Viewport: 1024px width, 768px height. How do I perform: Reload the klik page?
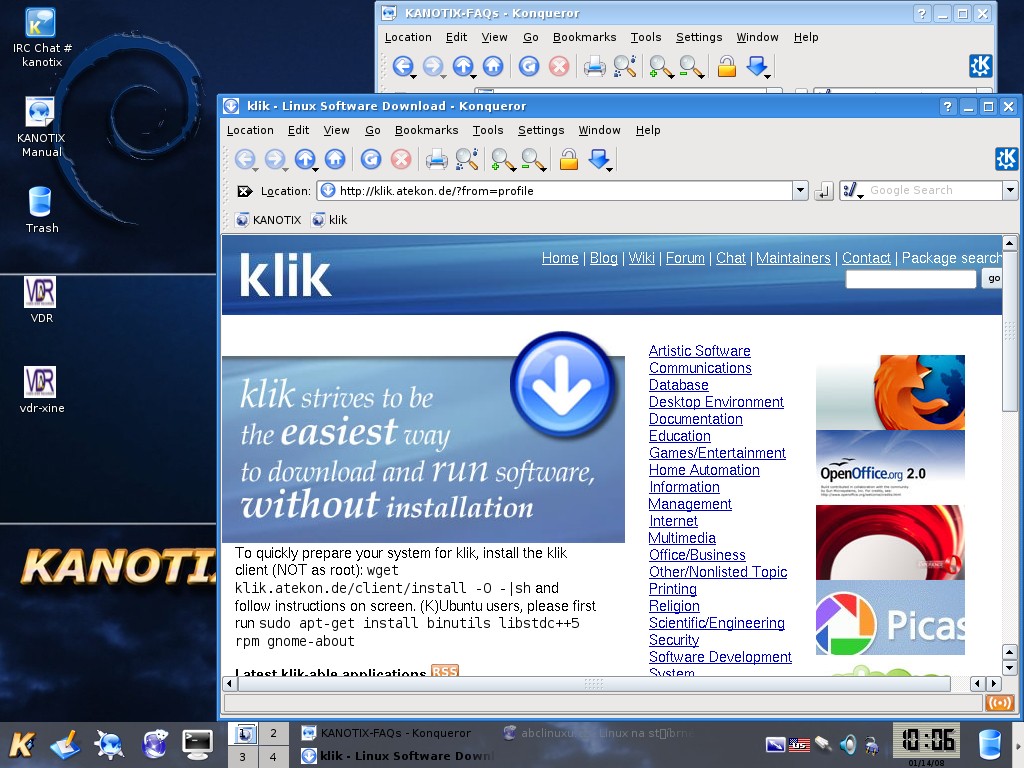pos(371,159)
